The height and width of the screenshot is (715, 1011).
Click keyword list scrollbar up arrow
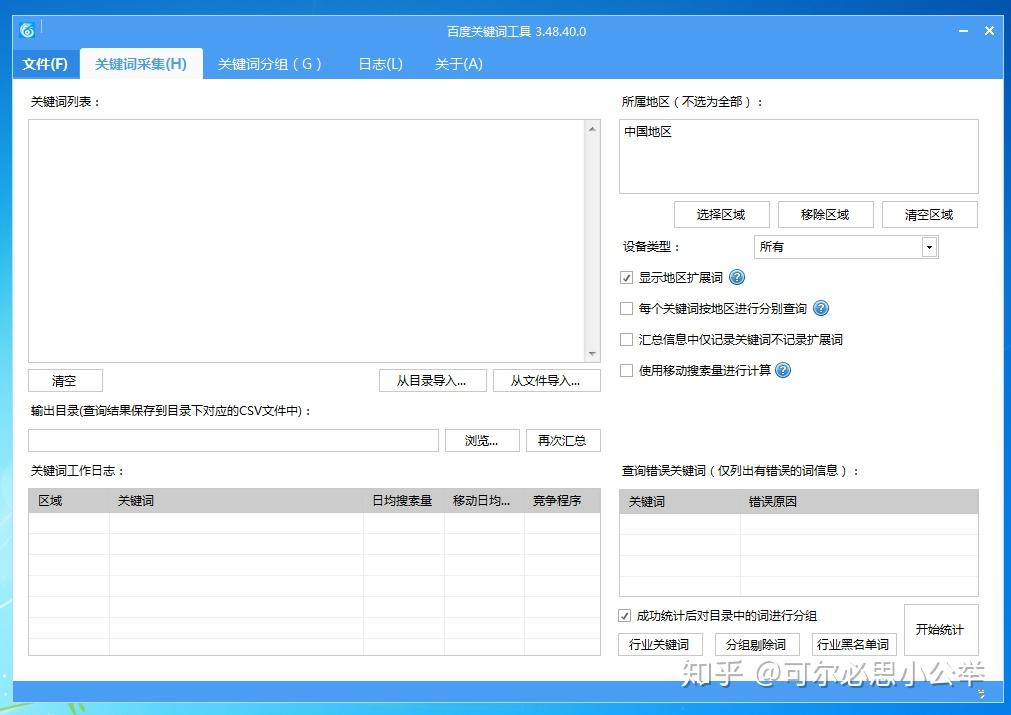tap(592, 129)
